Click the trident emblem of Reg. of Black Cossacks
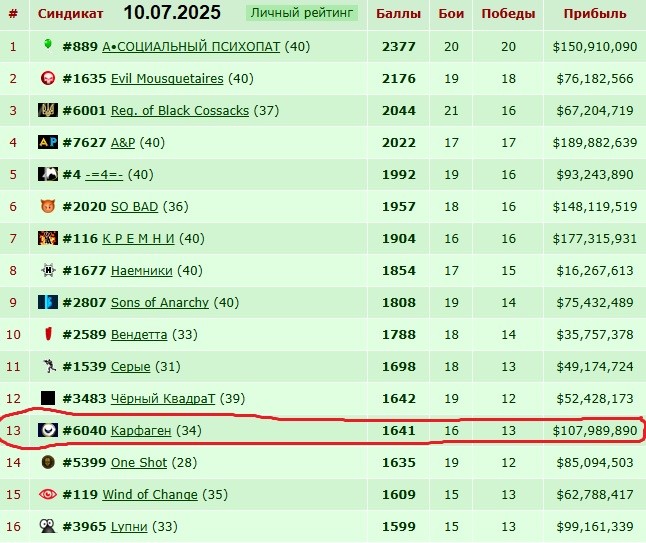The height and width of the screenshot is (543, 646). tap(48, 110)
